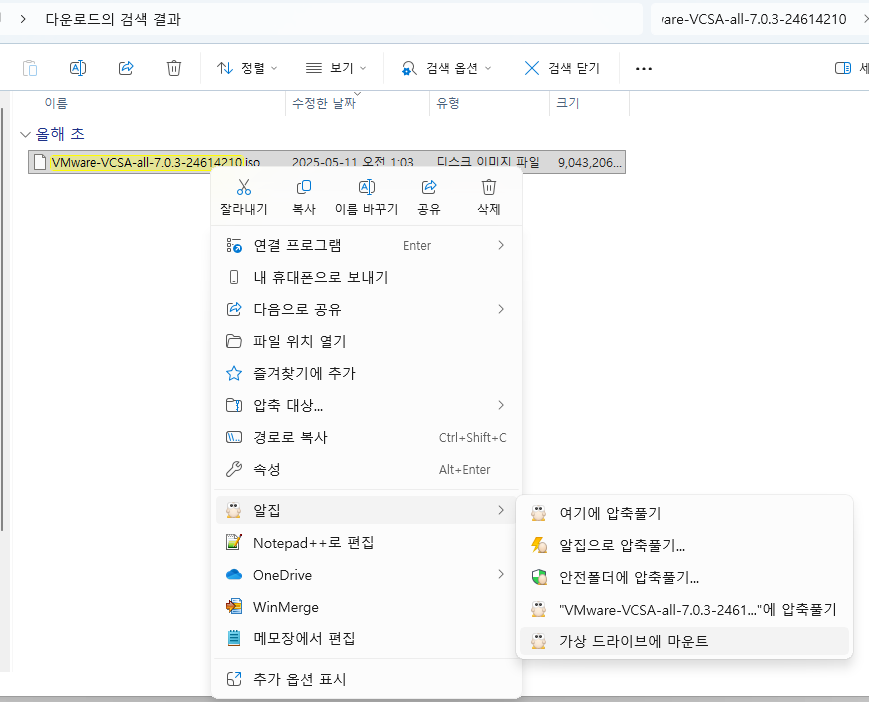The width and height of the screenshot is (869, 702).
Task: Click the 알집 menu entry
Action: [366, 510]
